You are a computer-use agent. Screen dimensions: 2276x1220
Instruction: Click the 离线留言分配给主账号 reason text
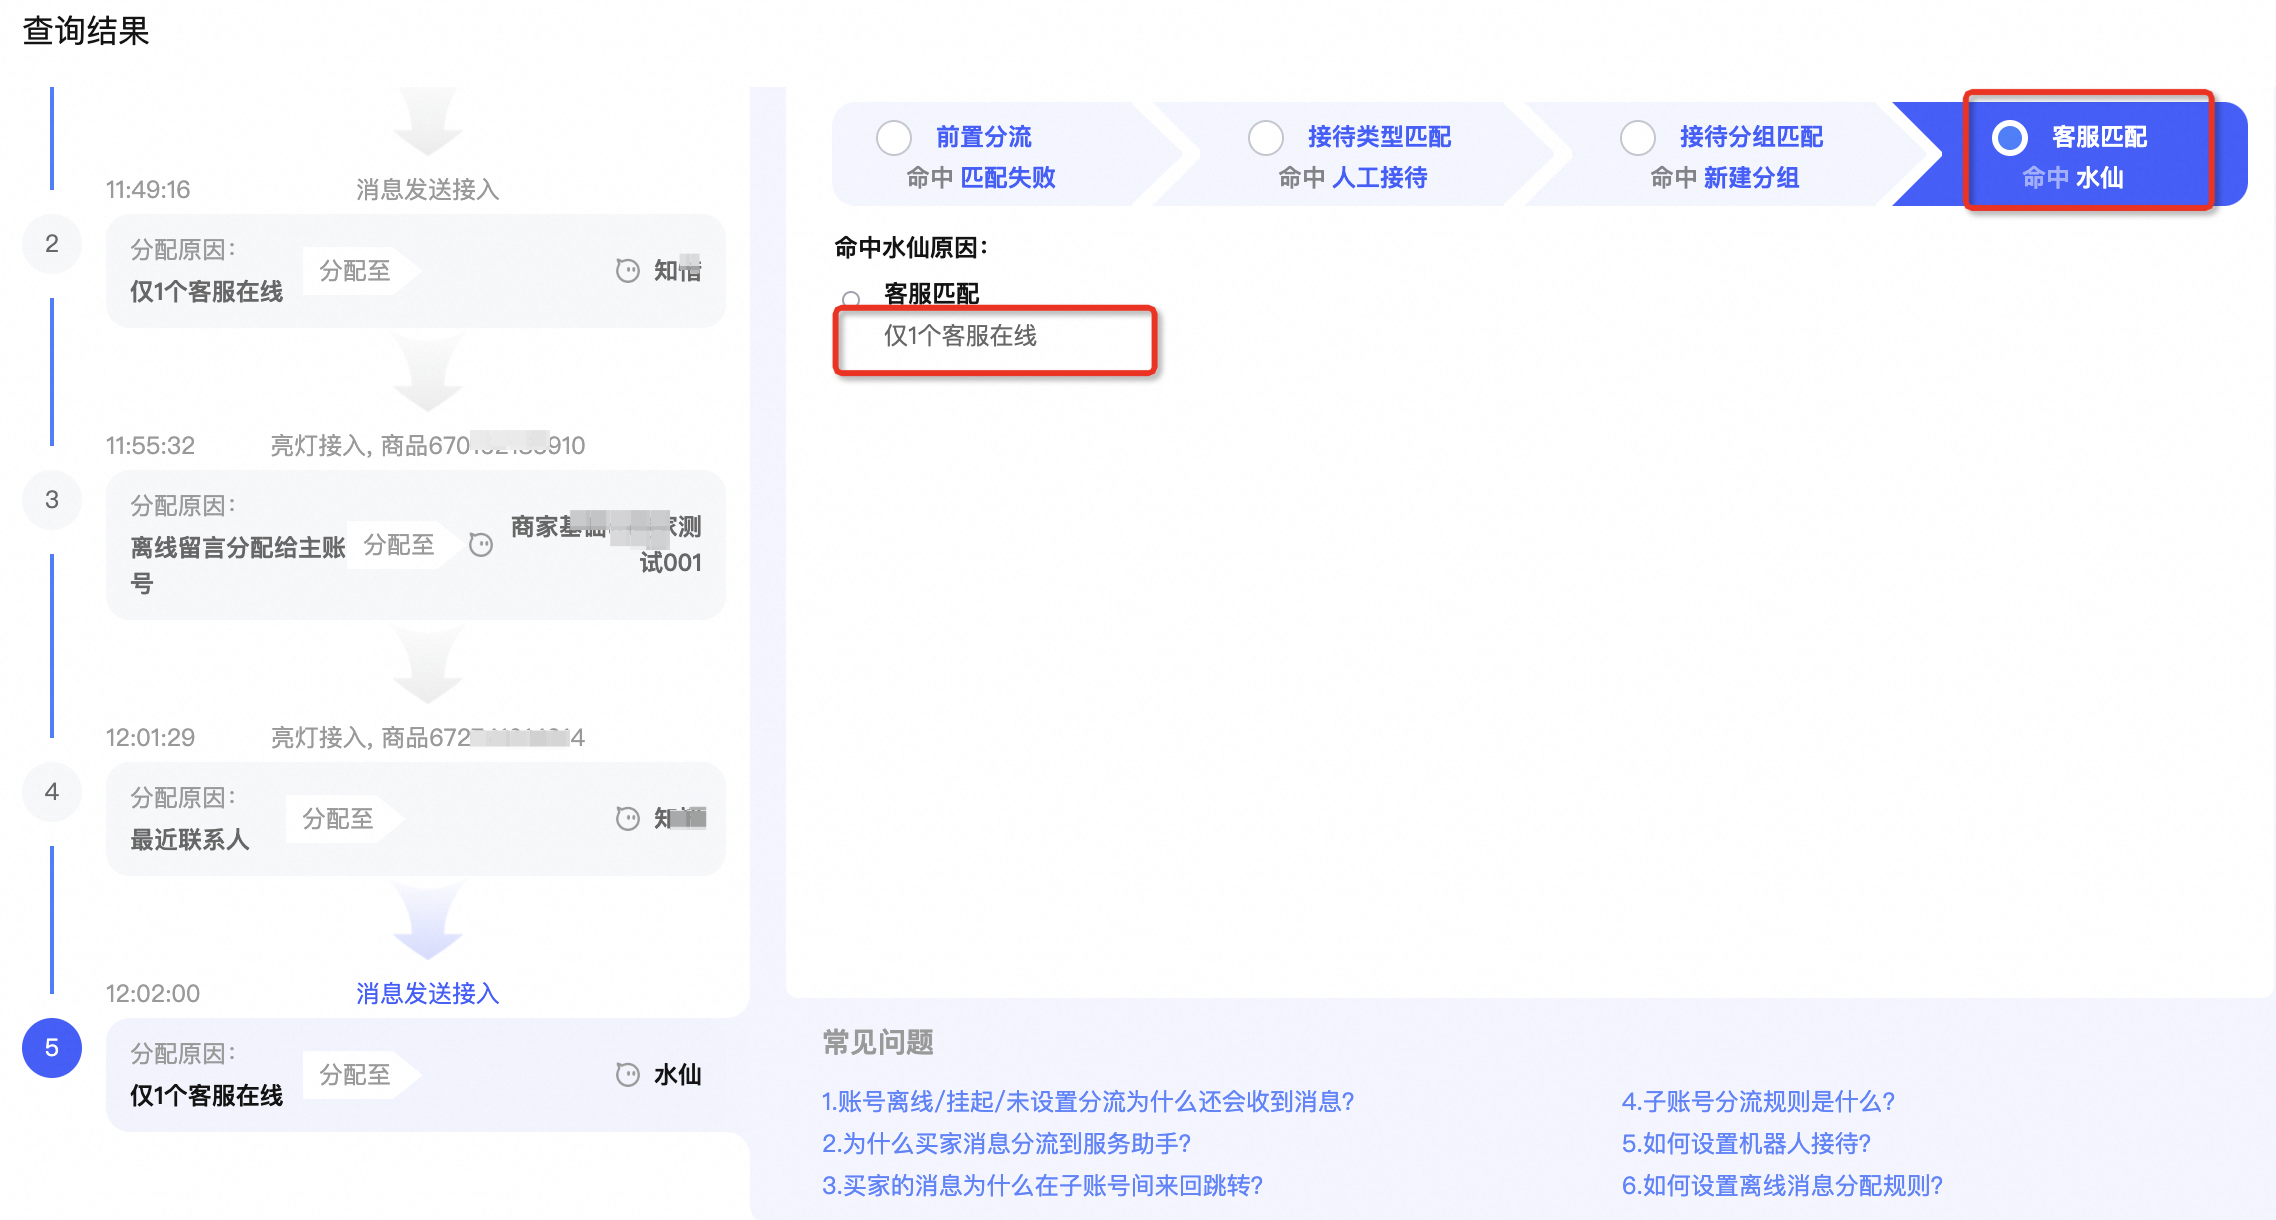click(237, 565)
